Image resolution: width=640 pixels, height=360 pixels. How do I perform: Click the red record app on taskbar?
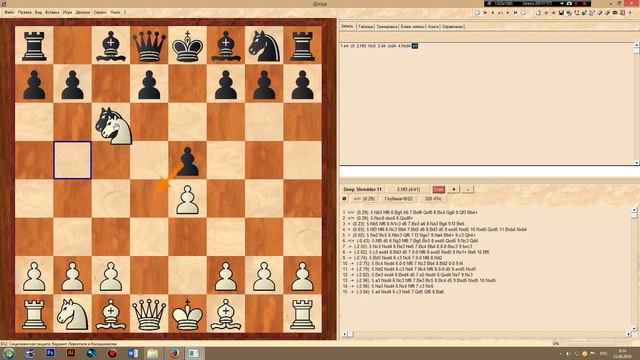tap(112, 353)
